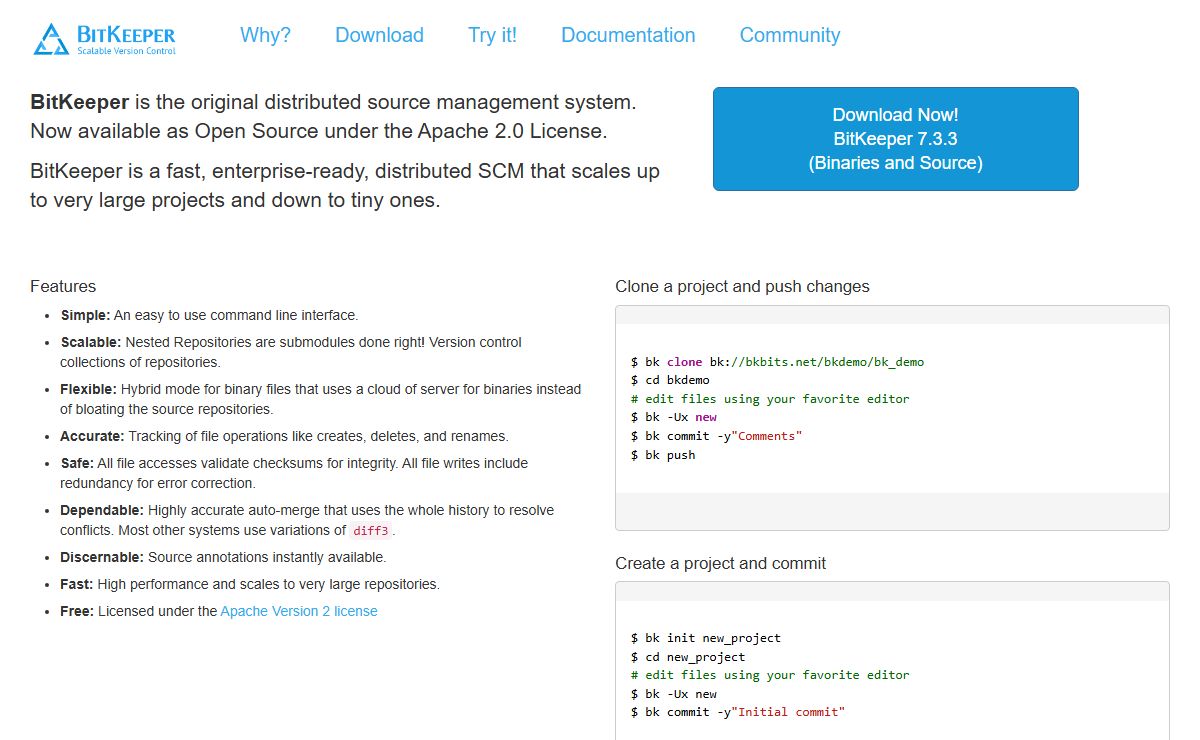Select the Simple feature label
The height and width of the screenshot is (740, 1200).
click(x=85, y=315)
